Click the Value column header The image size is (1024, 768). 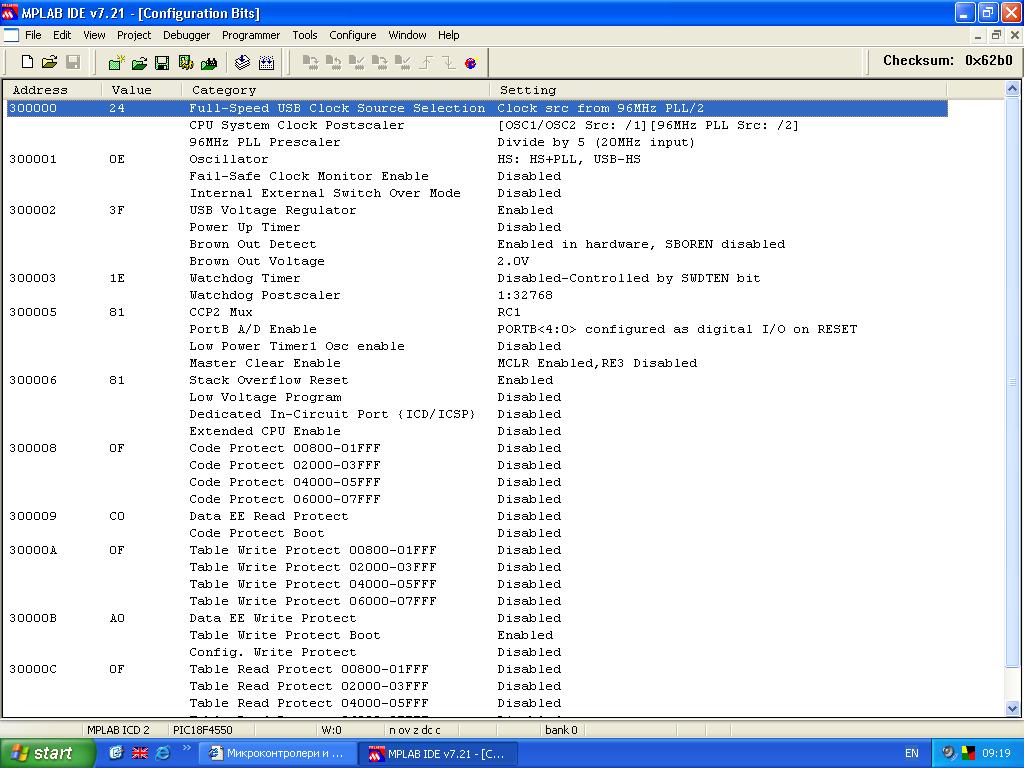pyautogui.click(x=141, y=90)
